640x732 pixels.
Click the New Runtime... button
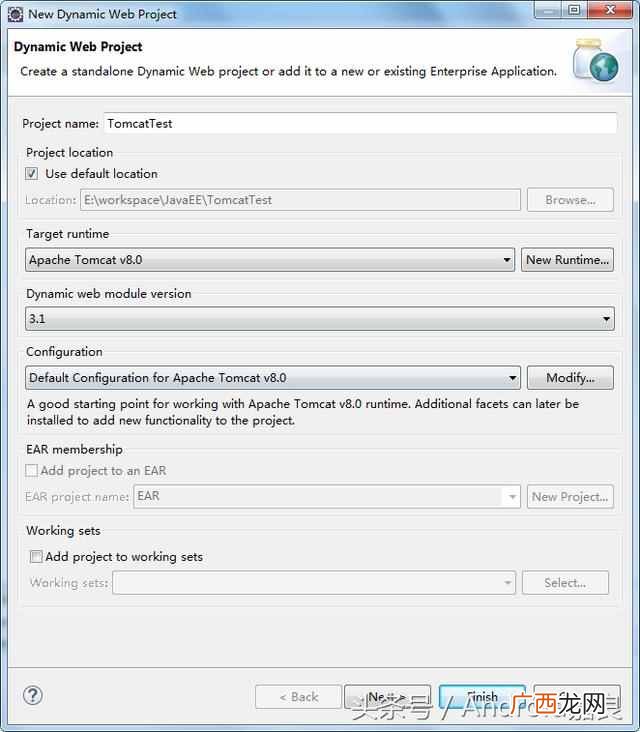coord(567,260)
